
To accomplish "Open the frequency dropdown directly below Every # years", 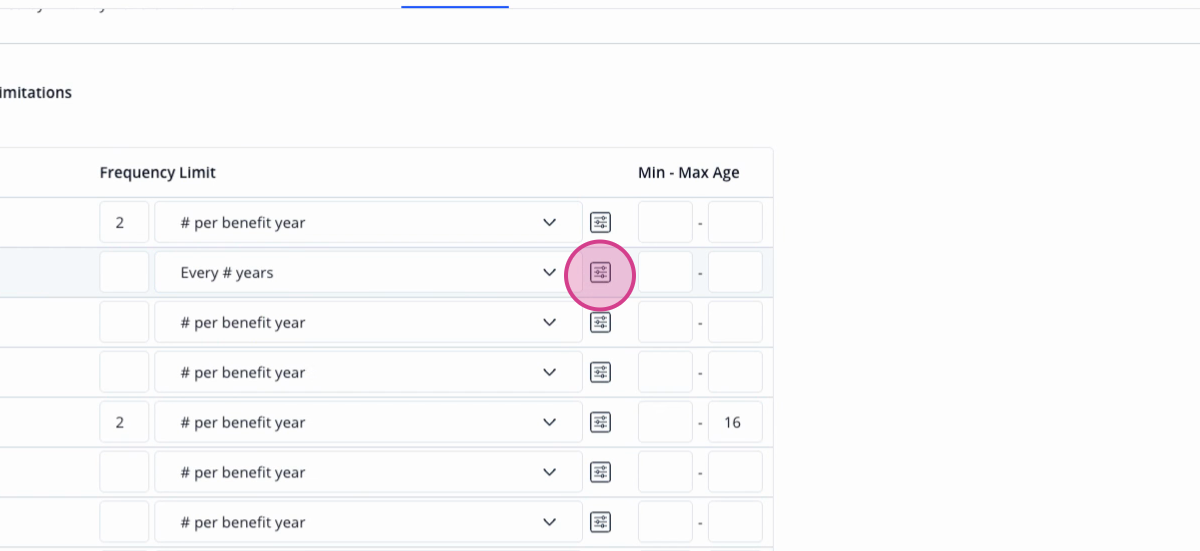I will (368, 322).
